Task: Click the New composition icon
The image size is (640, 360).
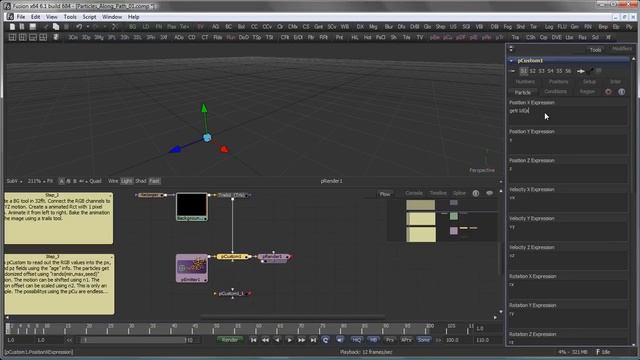Action: tap(12, 27)
